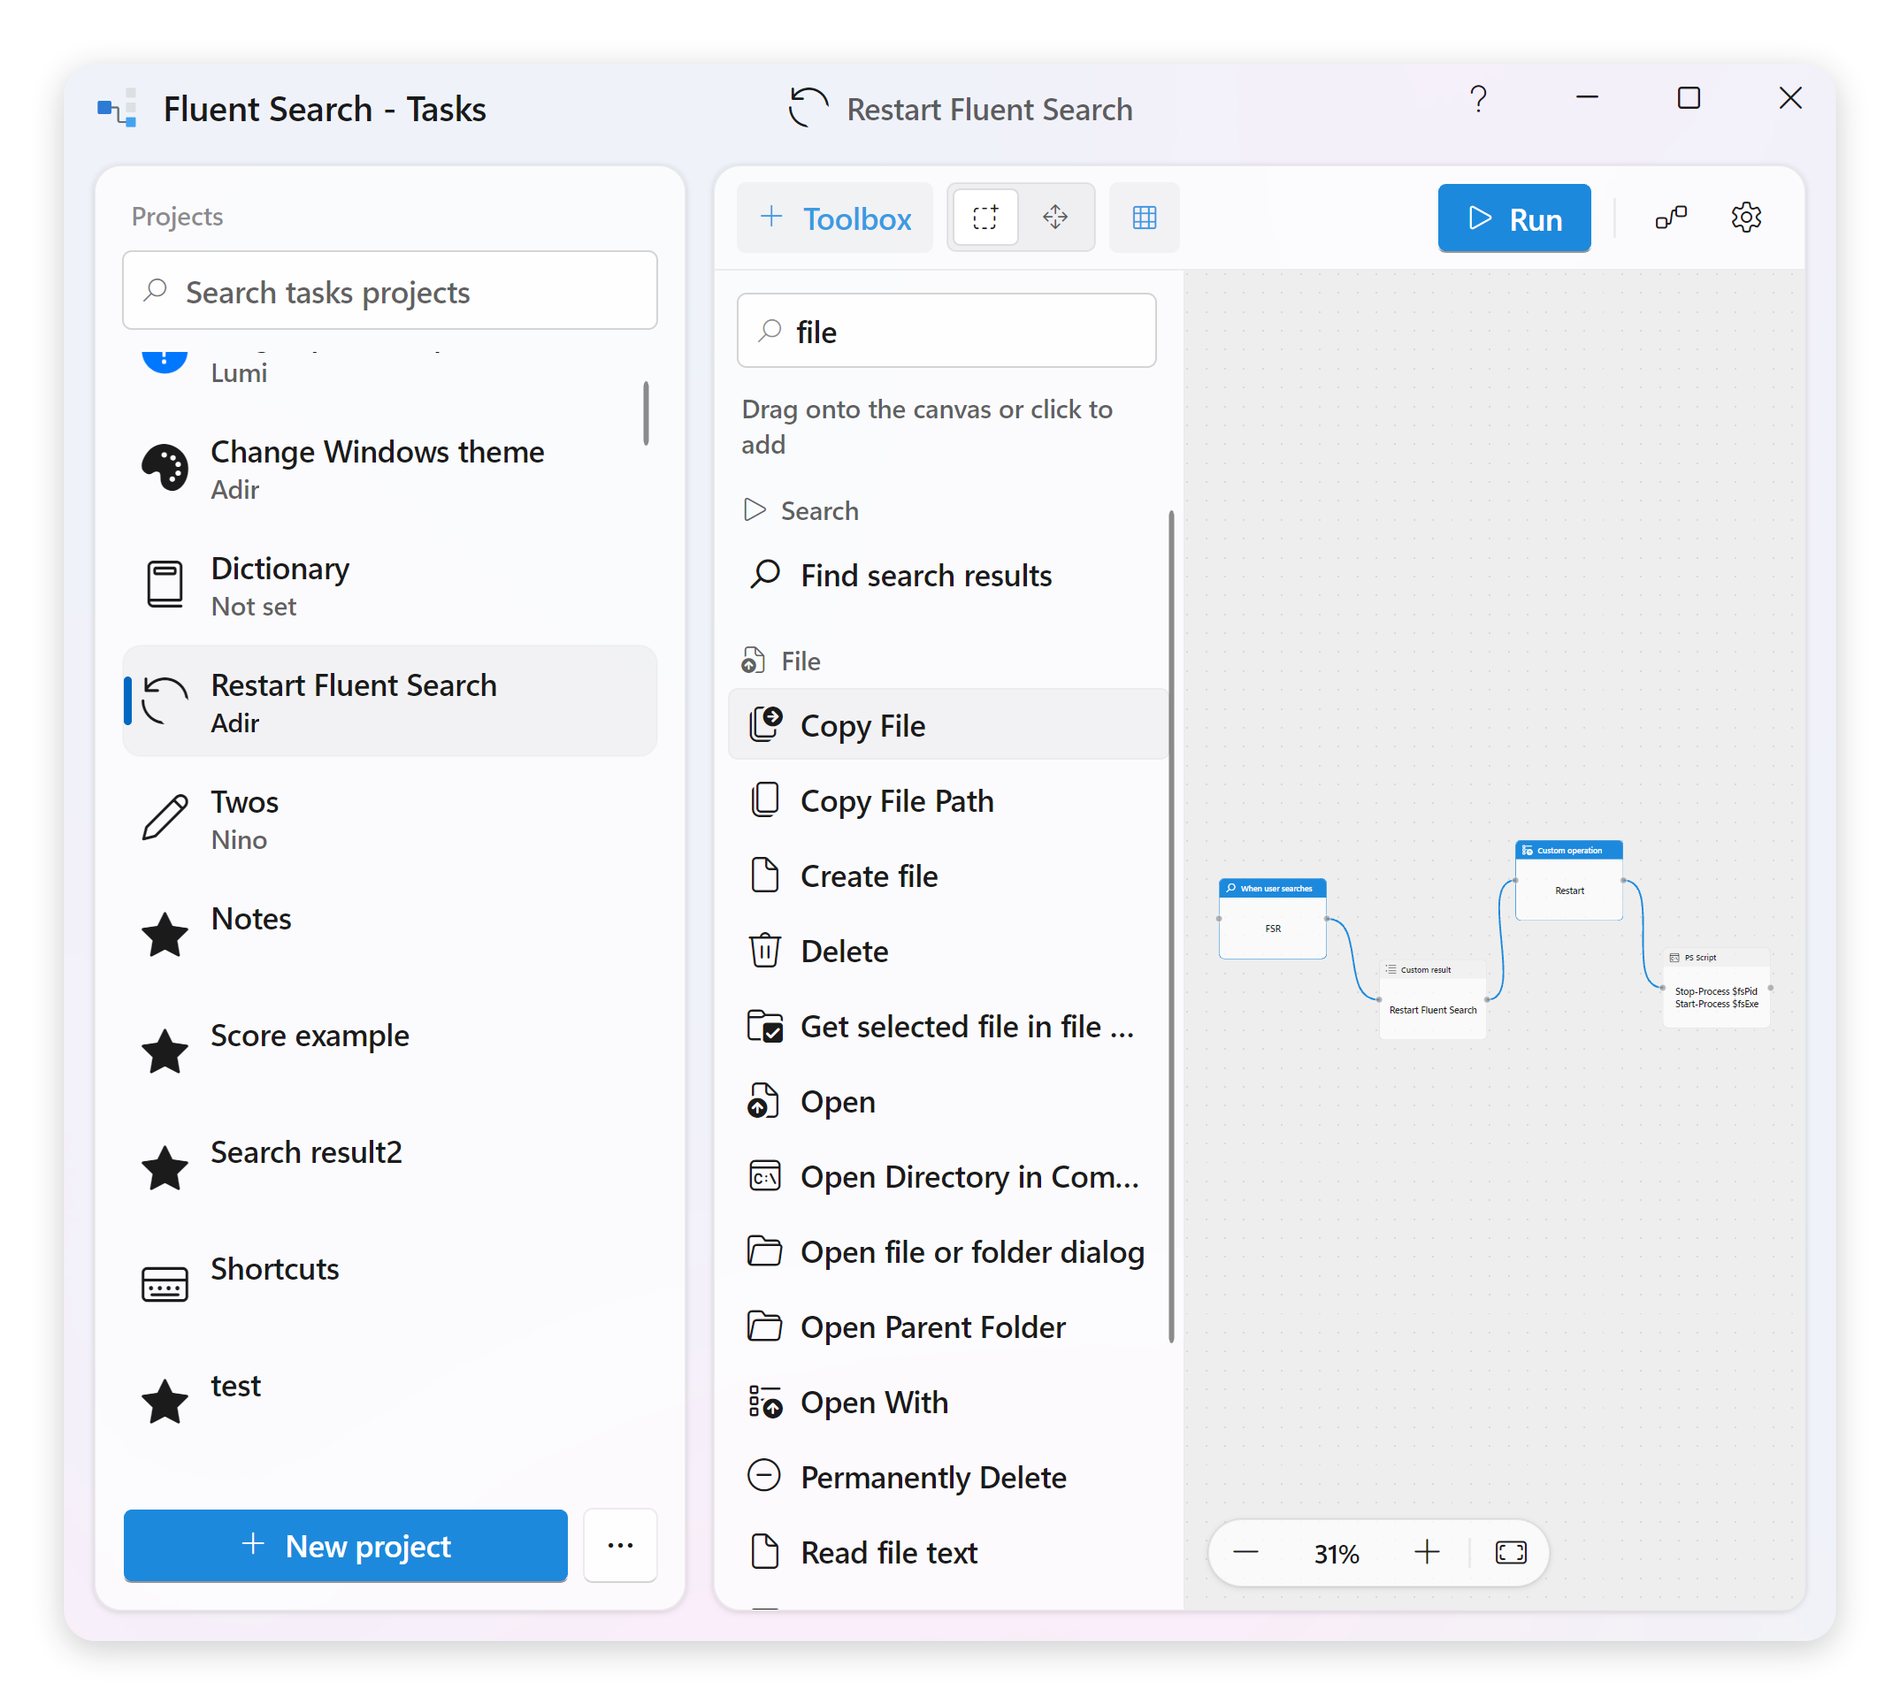Click the palette icon of Change Windows theme
This screenshot has height=1705, width=1900.
coord(165,468)
